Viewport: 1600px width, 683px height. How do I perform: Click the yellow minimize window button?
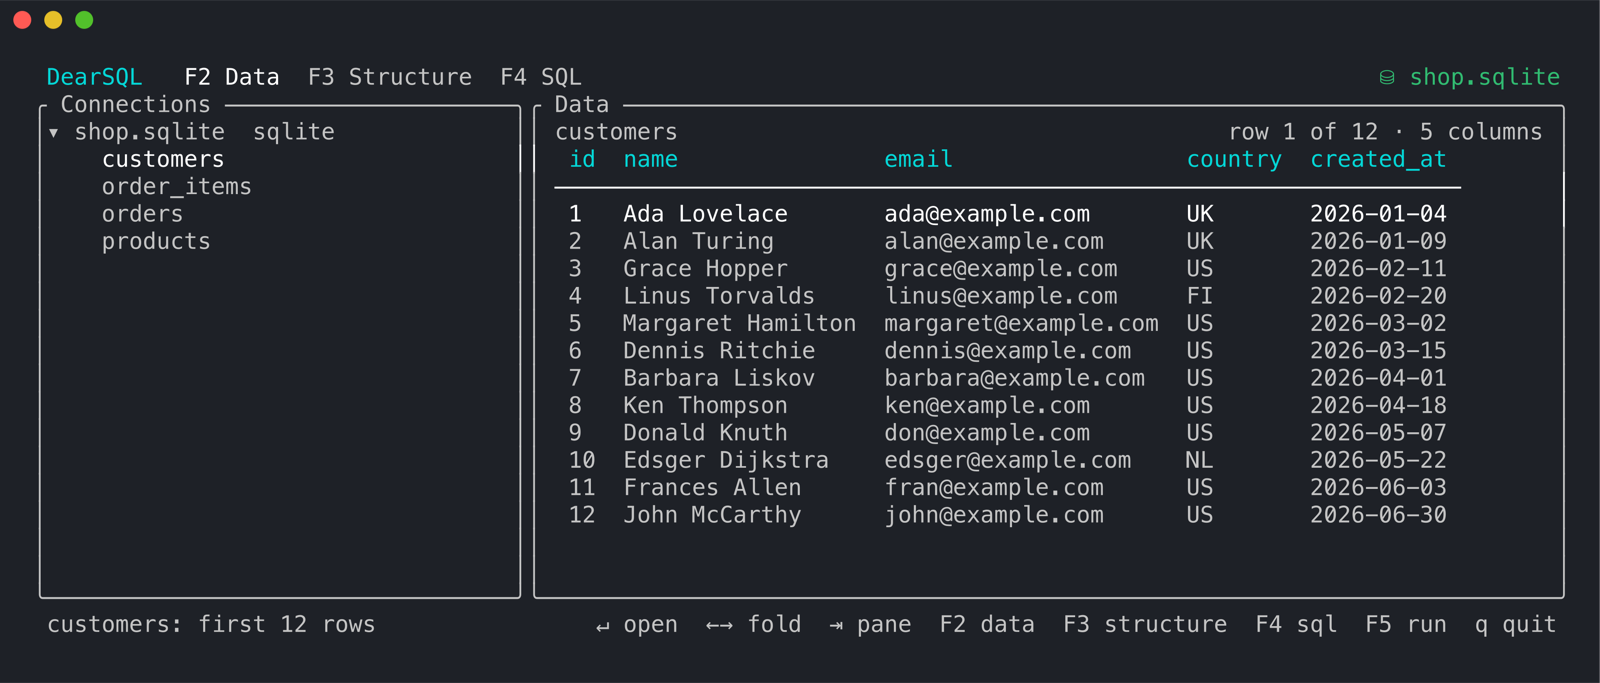53,20
